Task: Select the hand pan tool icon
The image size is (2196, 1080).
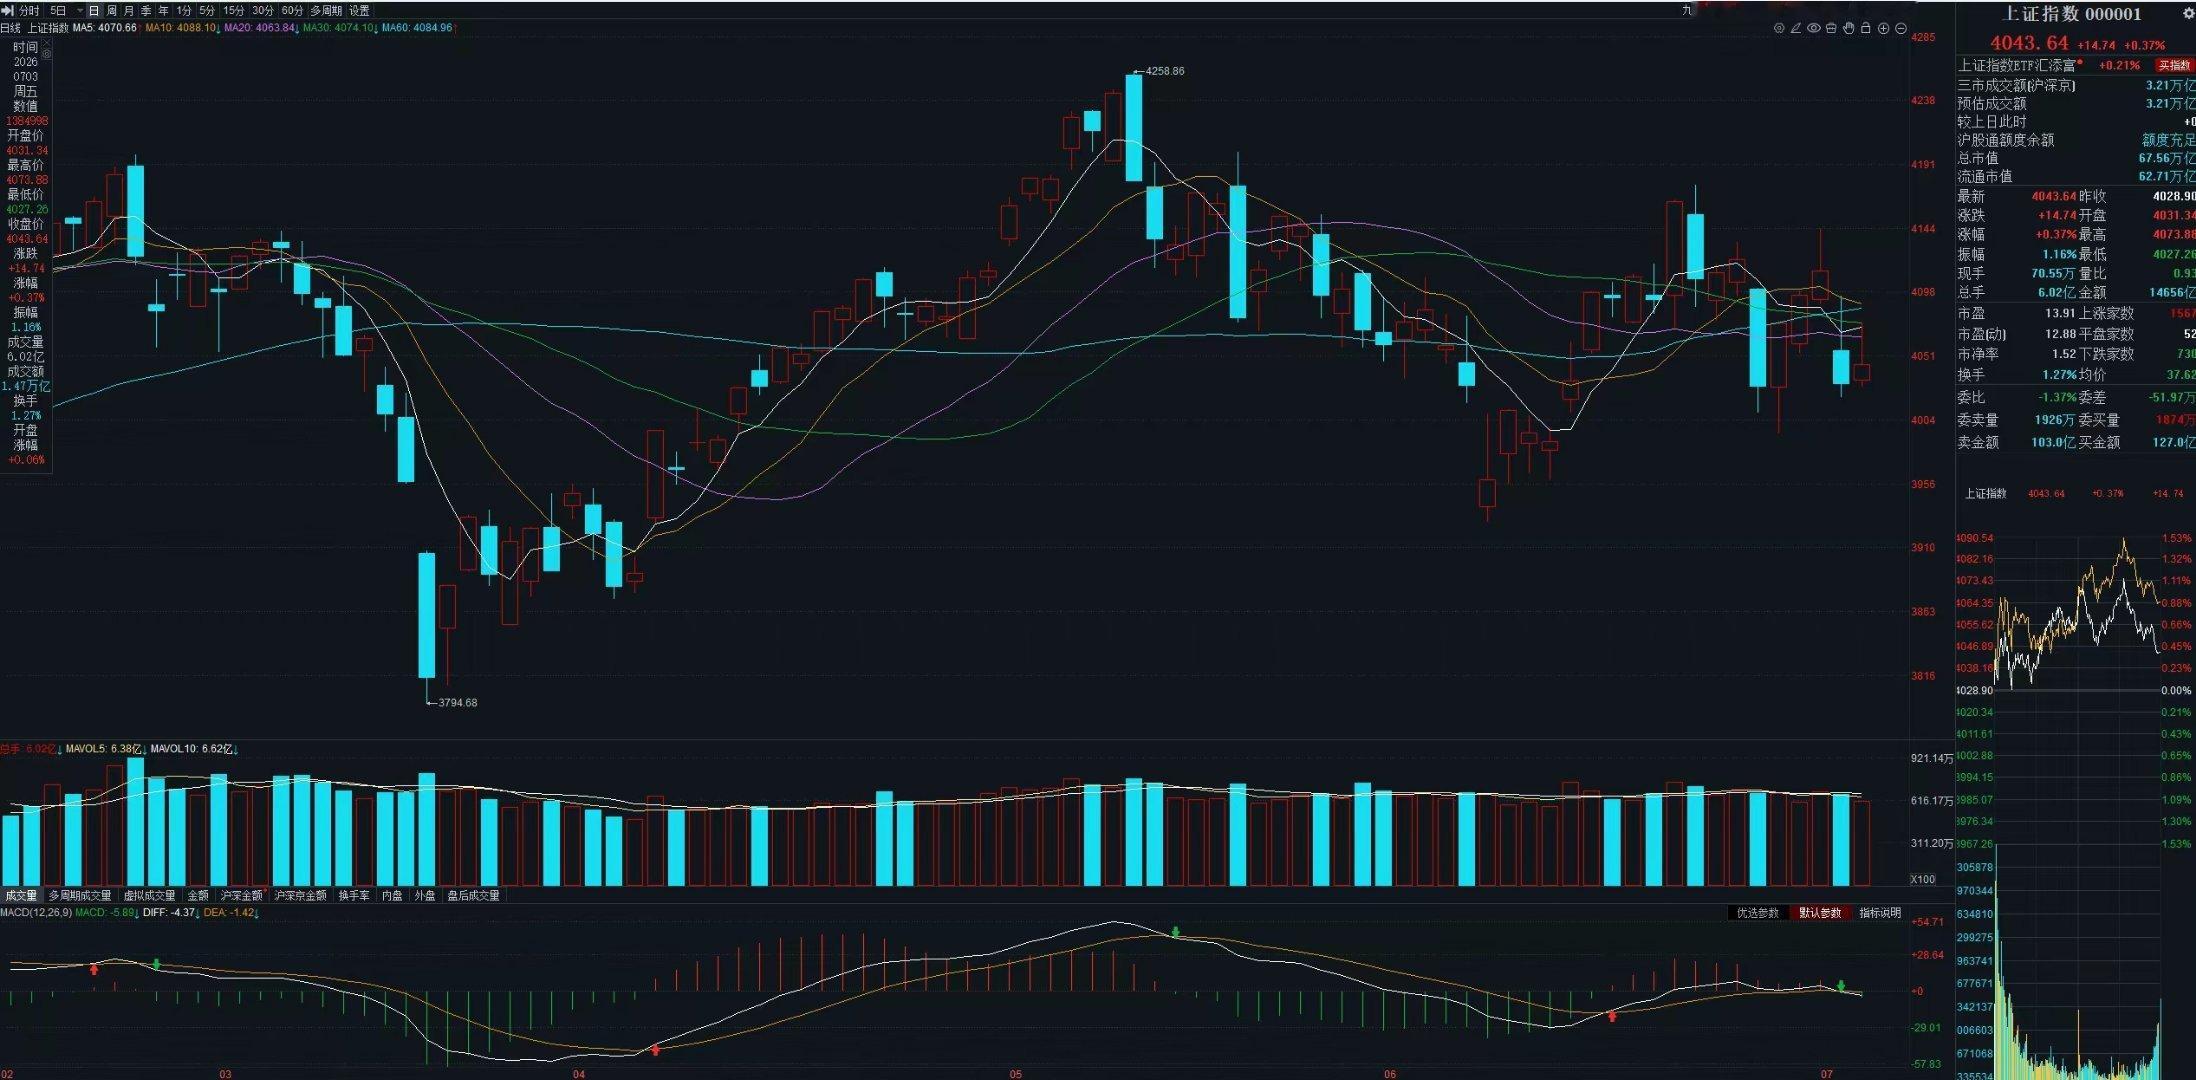Action: [1848, 28]
